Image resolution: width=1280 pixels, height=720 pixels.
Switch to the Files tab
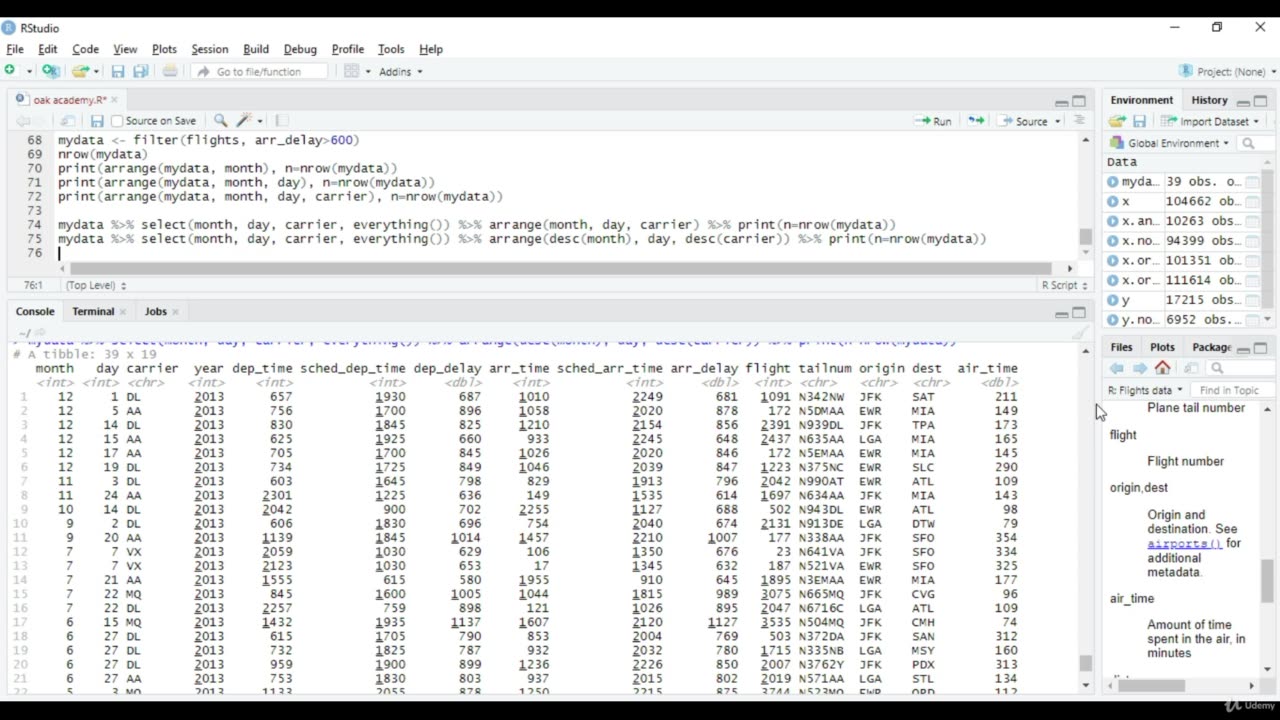(x=1122, y=347)
